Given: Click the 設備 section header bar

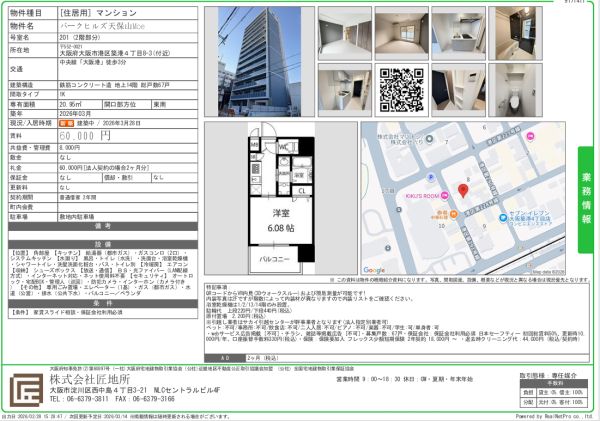Looking at the screenshot, I should point(103,244).
